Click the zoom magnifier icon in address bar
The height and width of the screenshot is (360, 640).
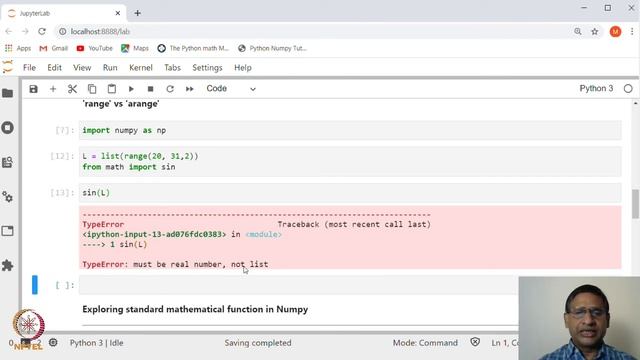click(578, 31)
